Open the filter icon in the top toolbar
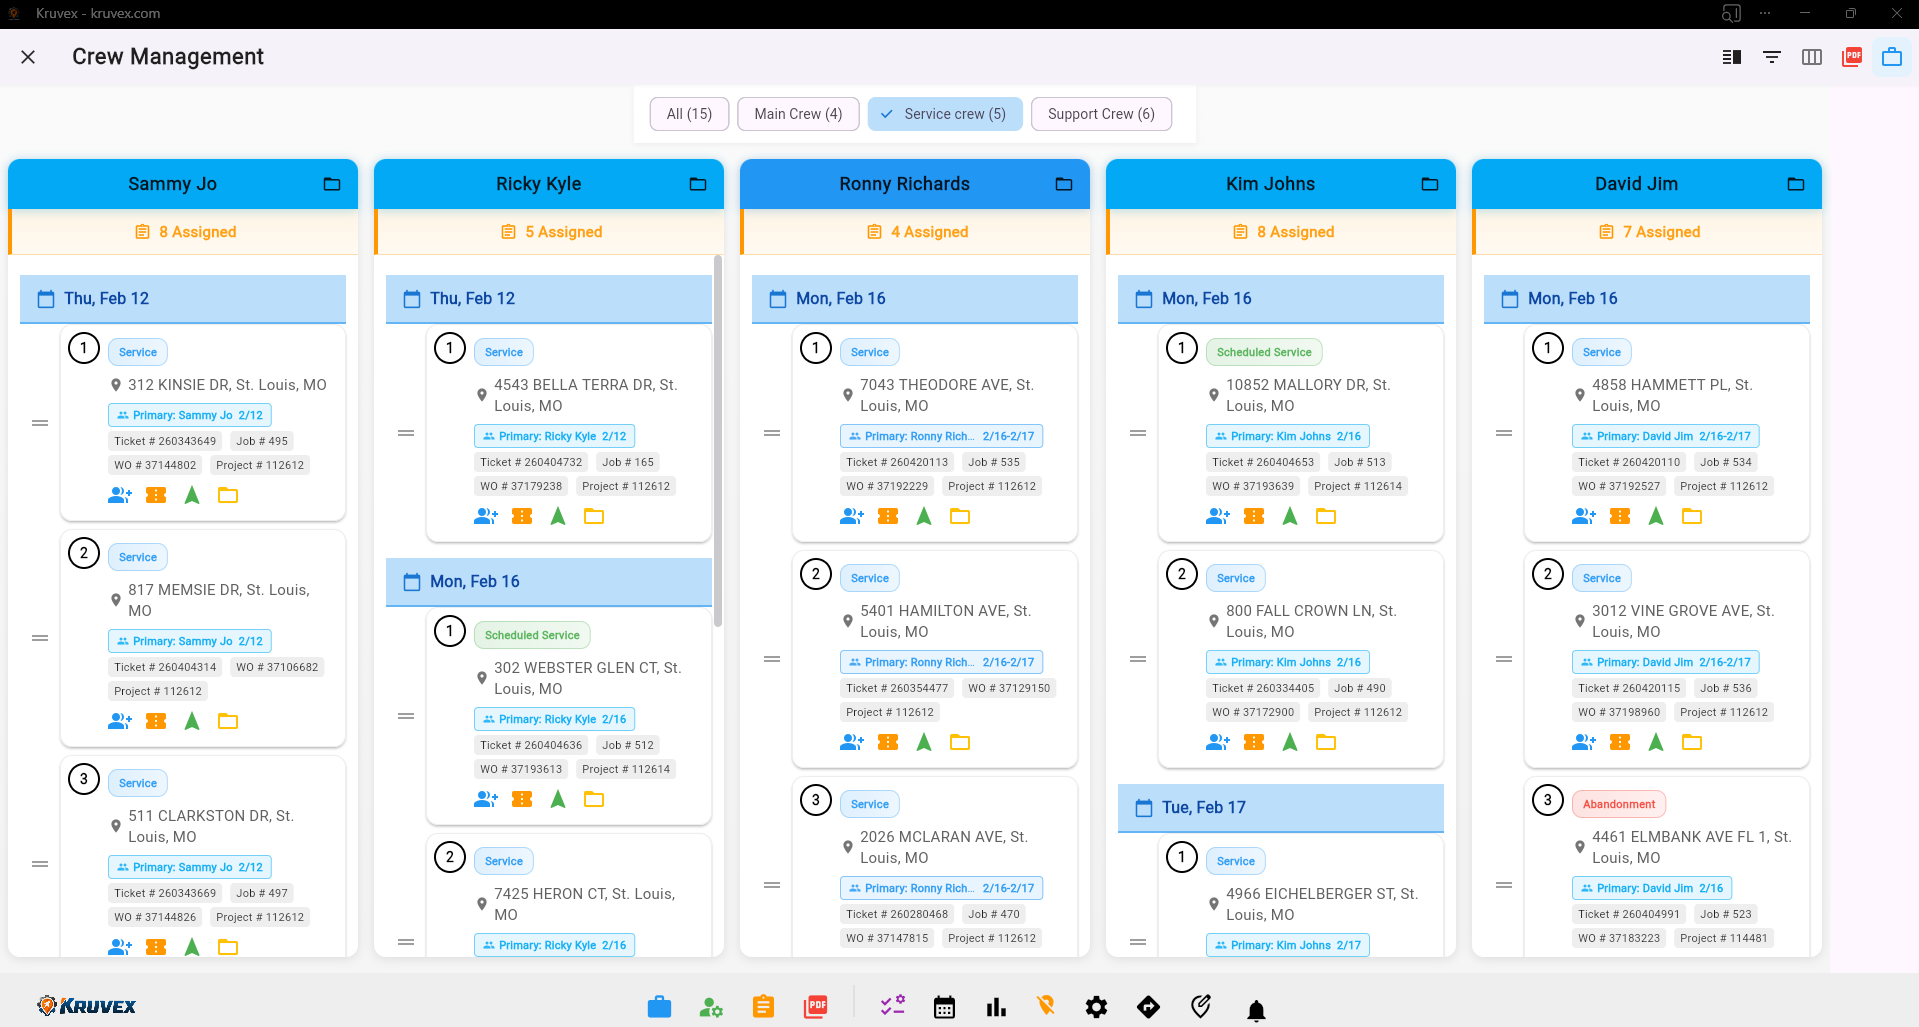 (1771, 57)
